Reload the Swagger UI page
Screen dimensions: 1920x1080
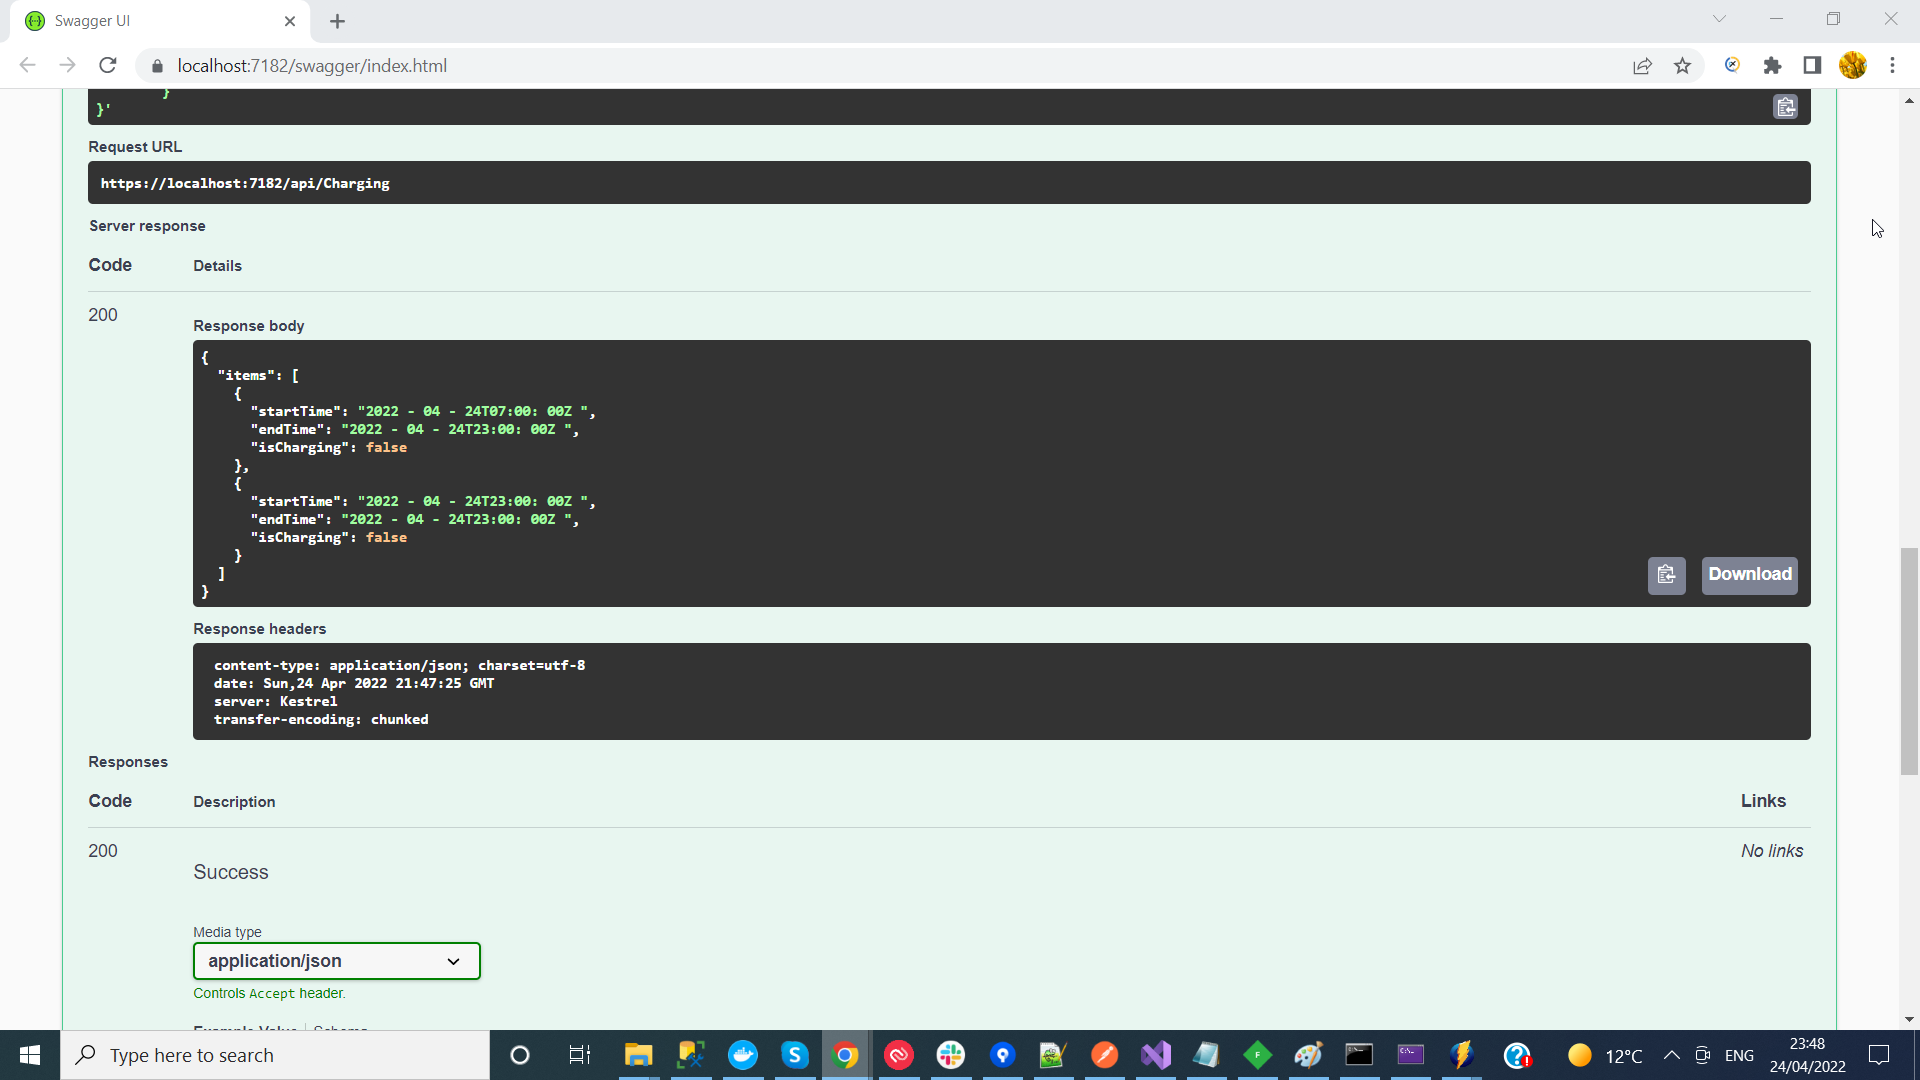(108, 66)
